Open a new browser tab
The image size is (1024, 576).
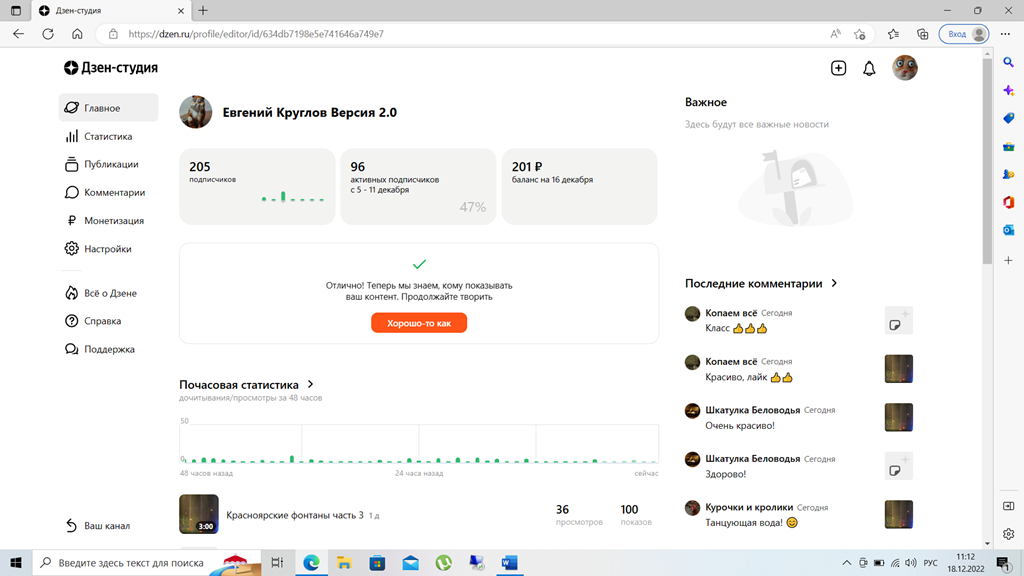point(203,10)
